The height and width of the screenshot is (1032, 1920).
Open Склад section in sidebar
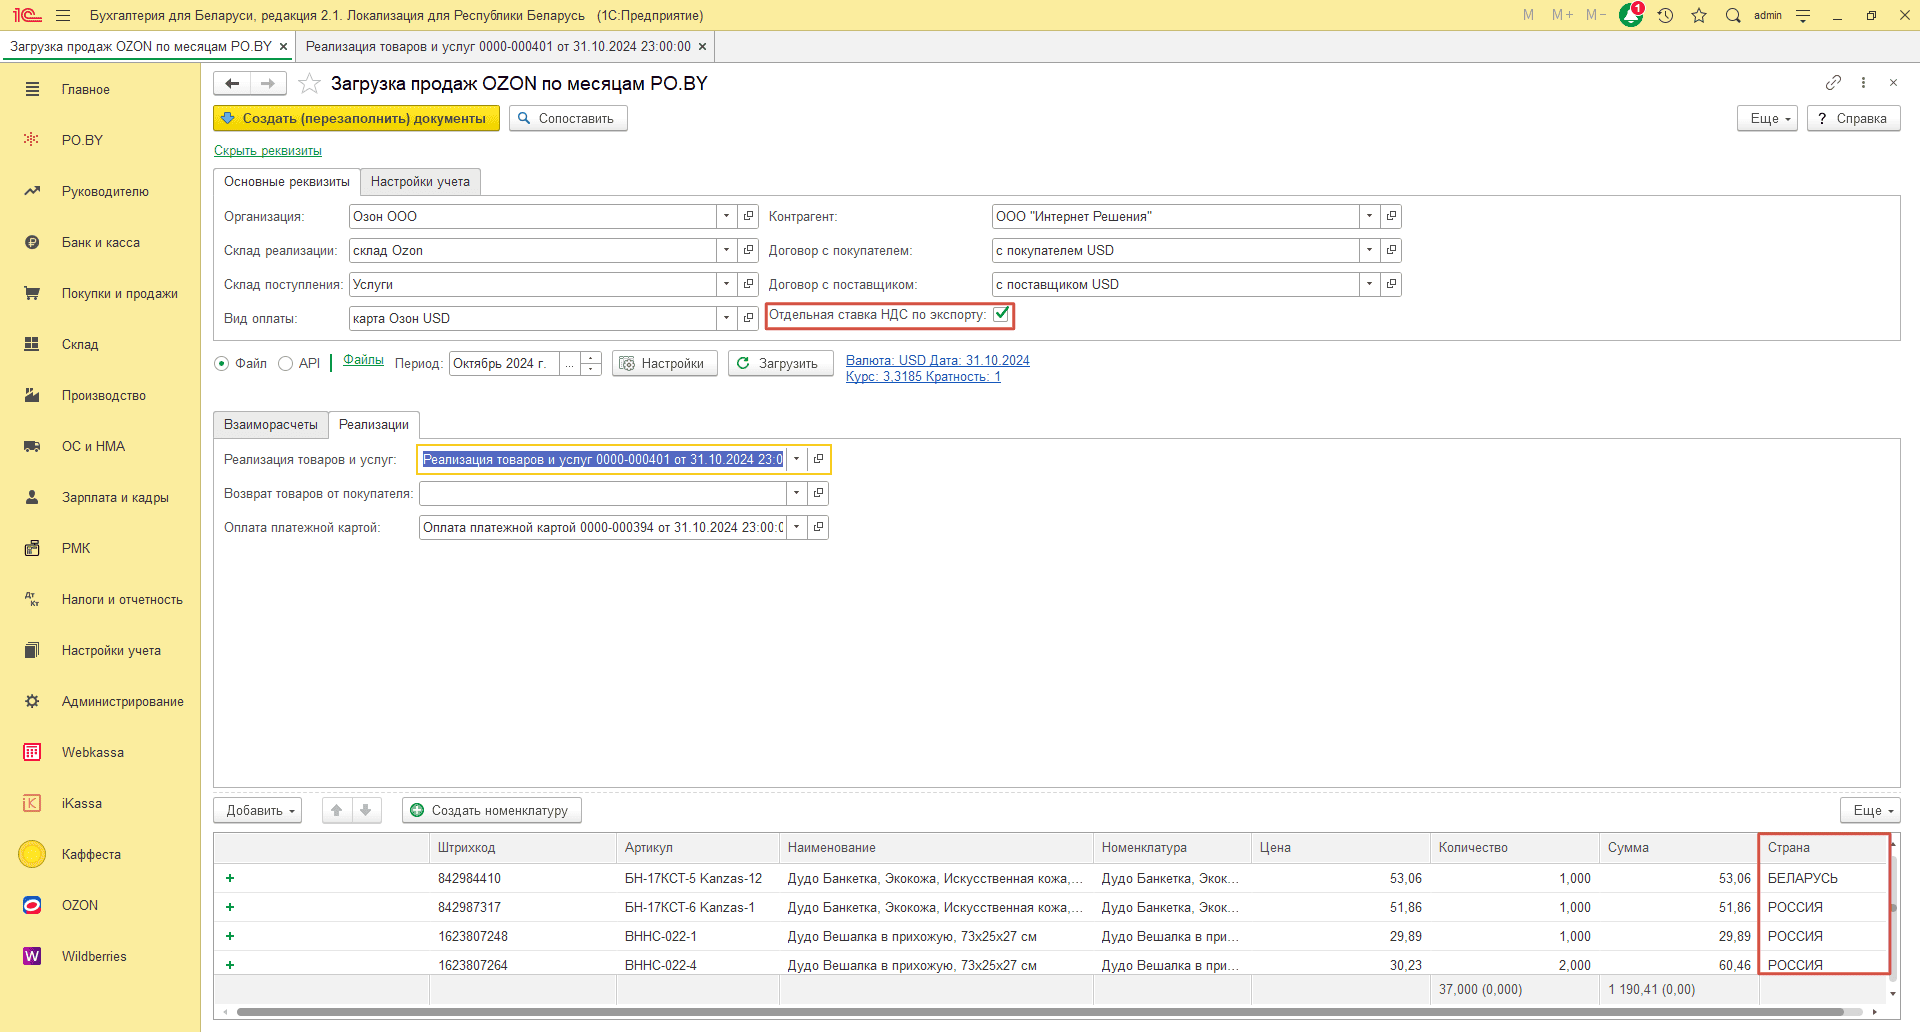click(x=80, y=344)
